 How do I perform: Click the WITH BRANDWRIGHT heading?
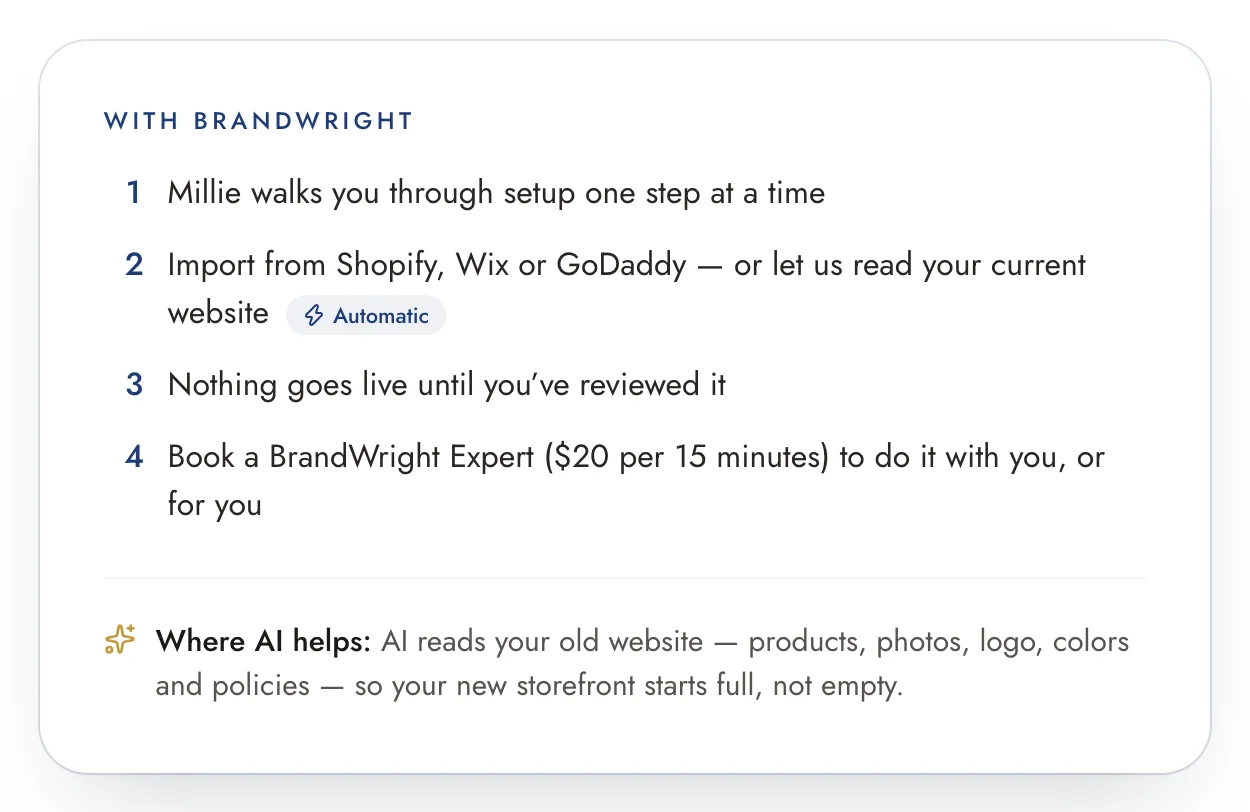(x=258, y=122)
